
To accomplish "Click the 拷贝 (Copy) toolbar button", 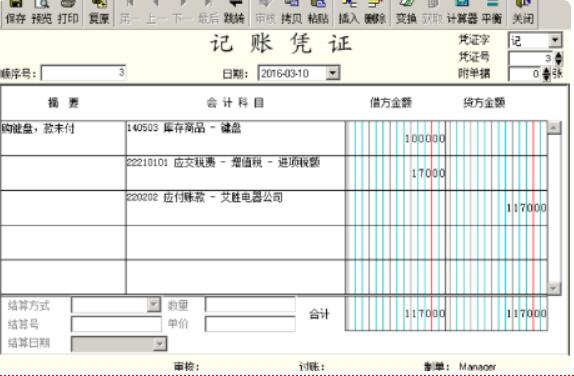I will pyautogui.click(x=291, y=12).
